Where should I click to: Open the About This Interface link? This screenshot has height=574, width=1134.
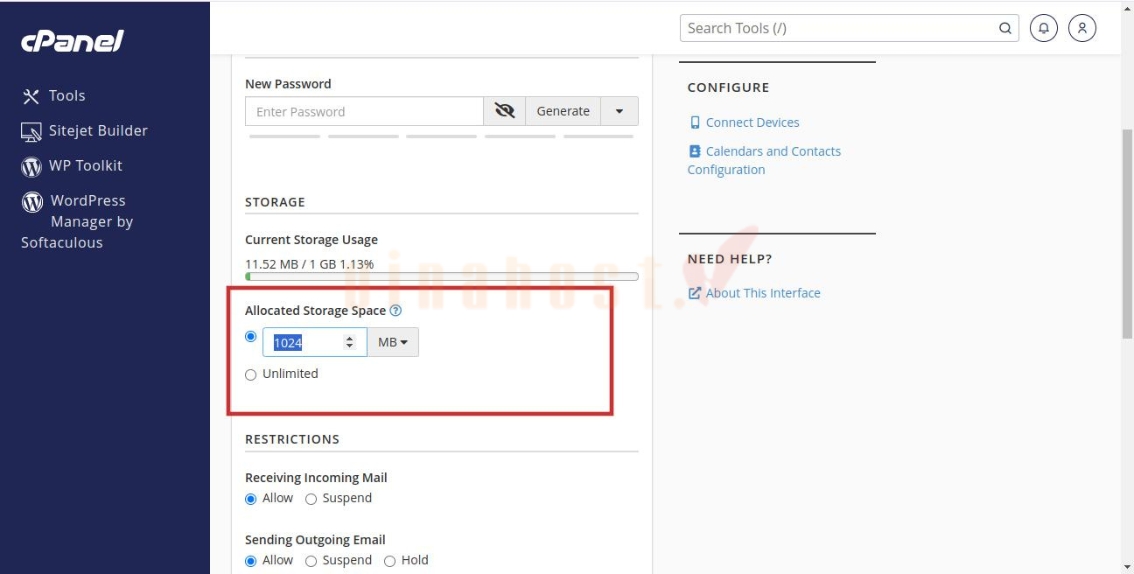click(763, 293)
